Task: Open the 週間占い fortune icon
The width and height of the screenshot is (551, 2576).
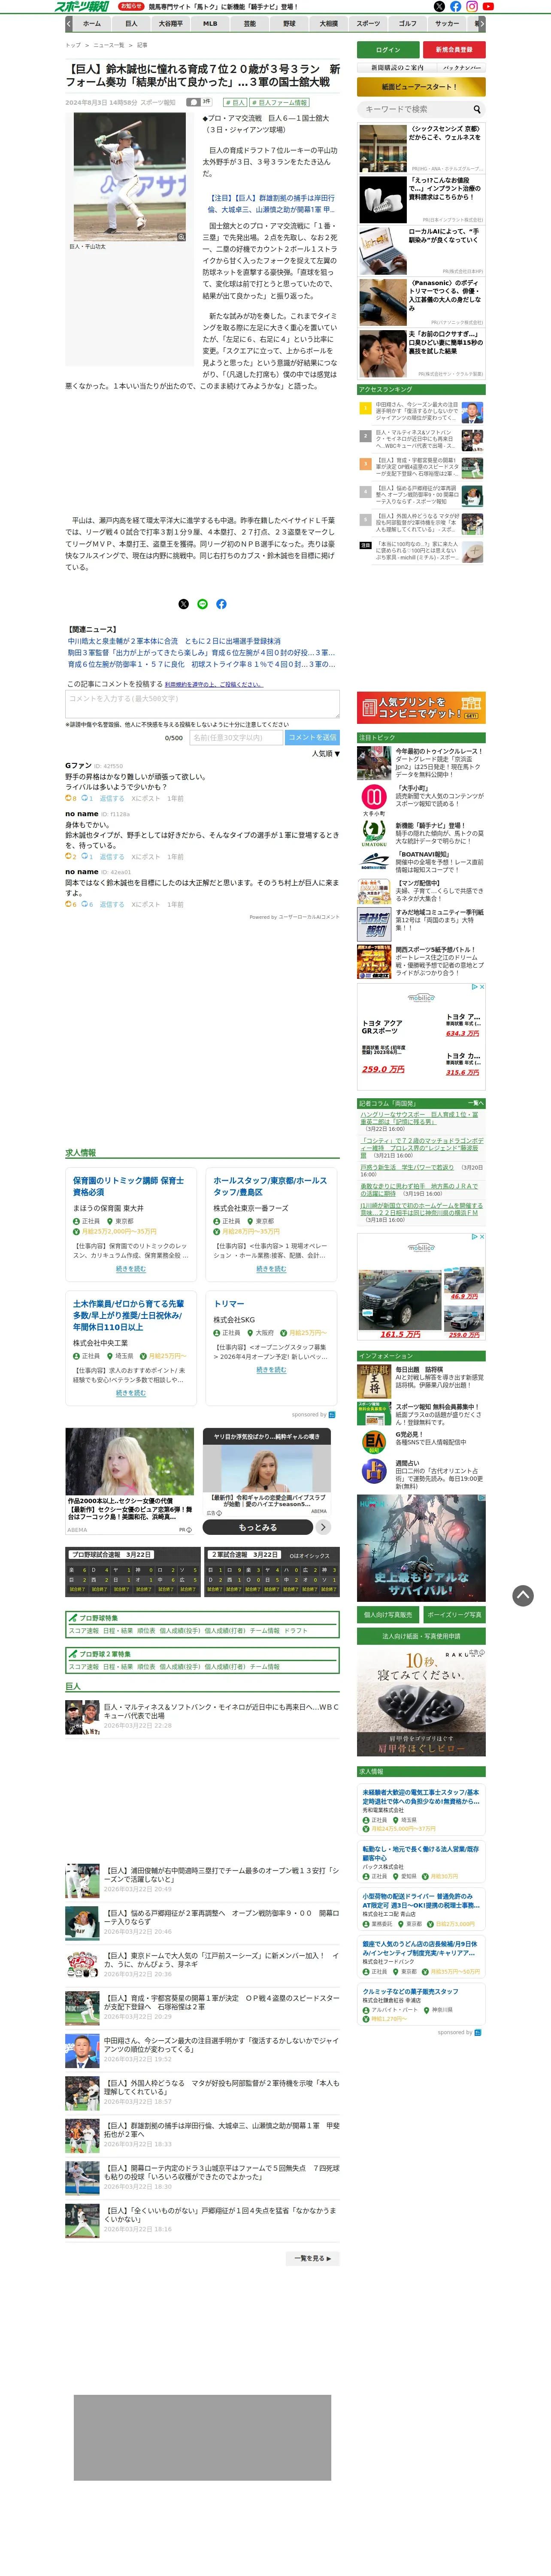Action: coord(374,1471)
